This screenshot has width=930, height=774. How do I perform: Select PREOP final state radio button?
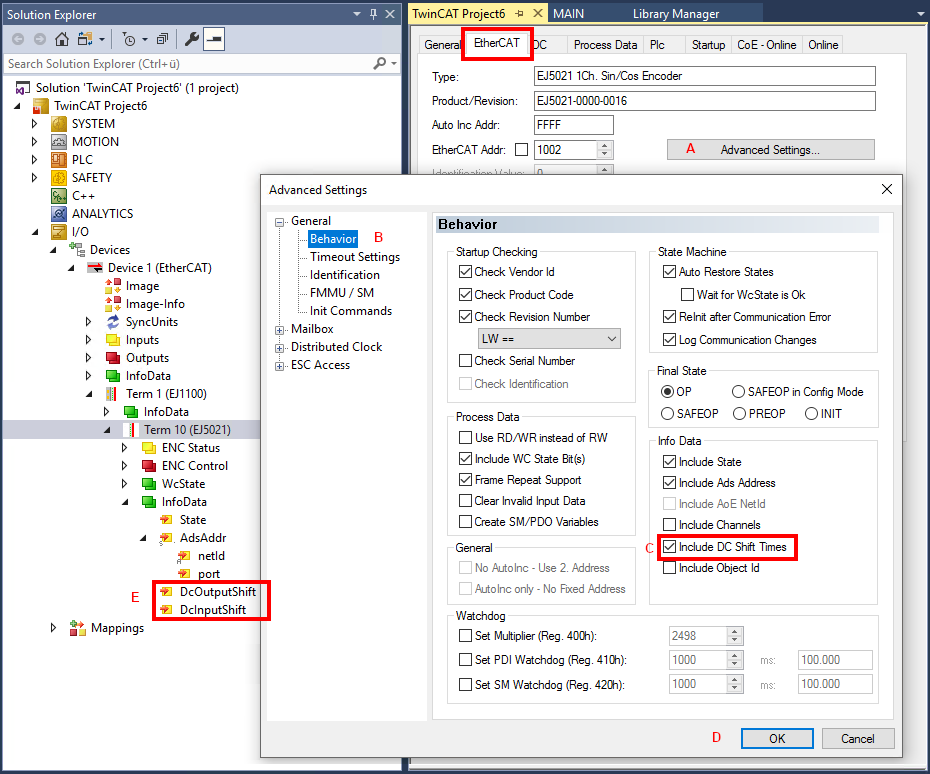pos(739,413)
